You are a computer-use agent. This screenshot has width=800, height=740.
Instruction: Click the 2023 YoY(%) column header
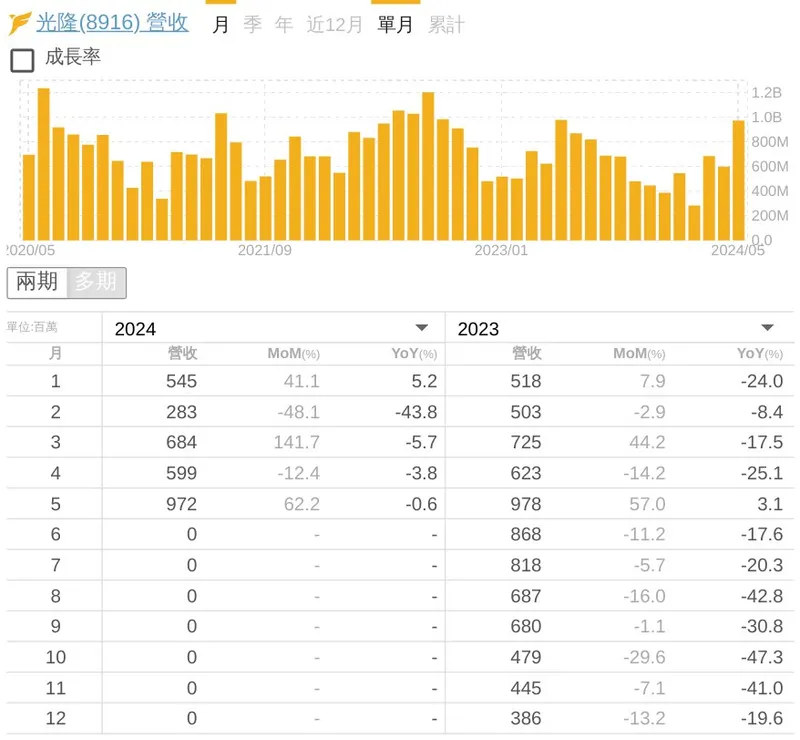point(760,354)
